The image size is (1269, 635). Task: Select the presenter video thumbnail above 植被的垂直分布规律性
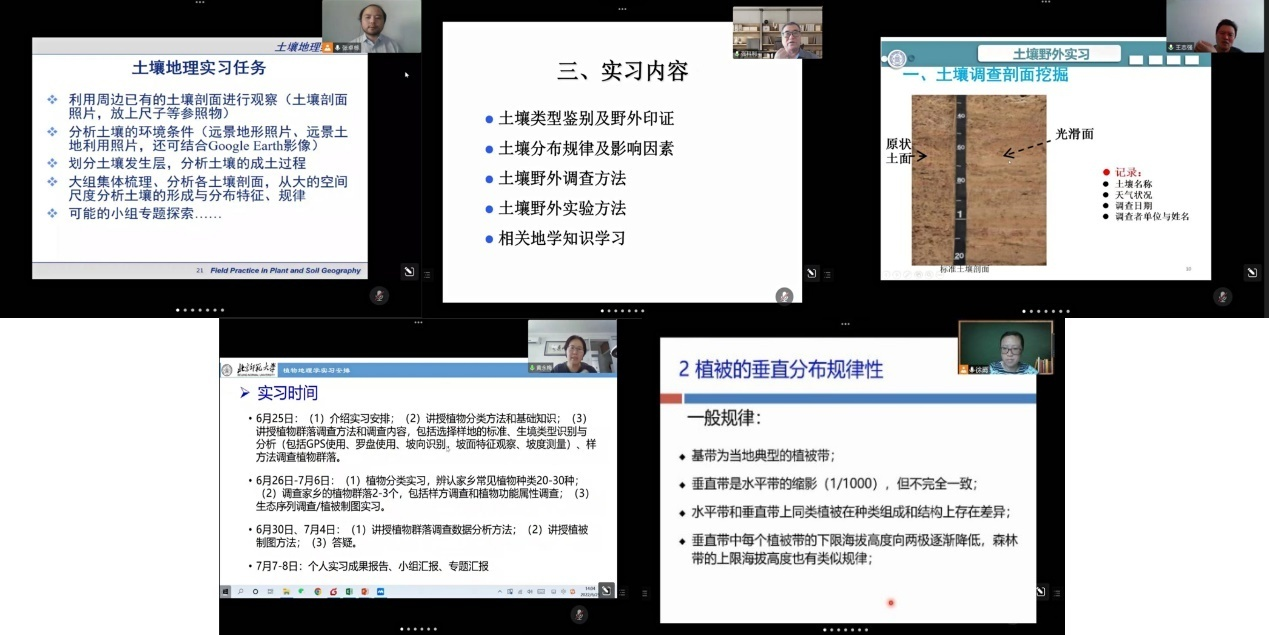(x=1005, y=347)
